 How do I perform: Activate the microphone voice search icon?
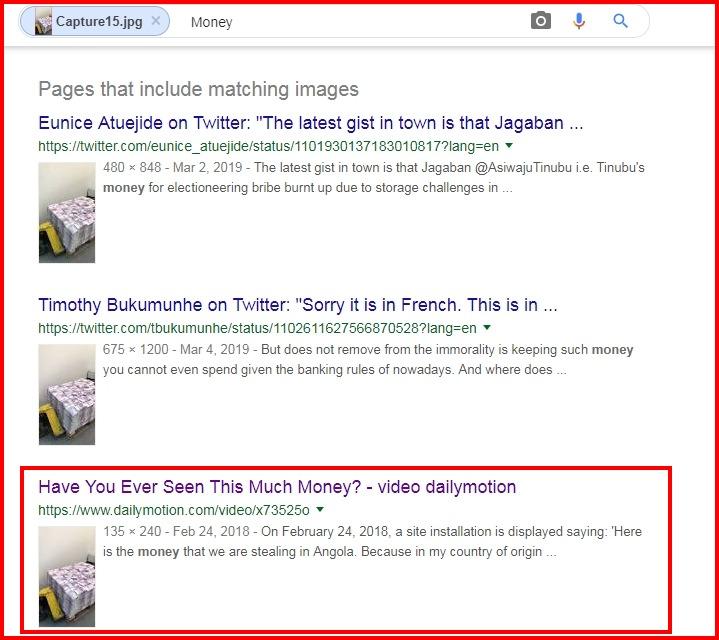pyautogui.click(x=579, y=21)
